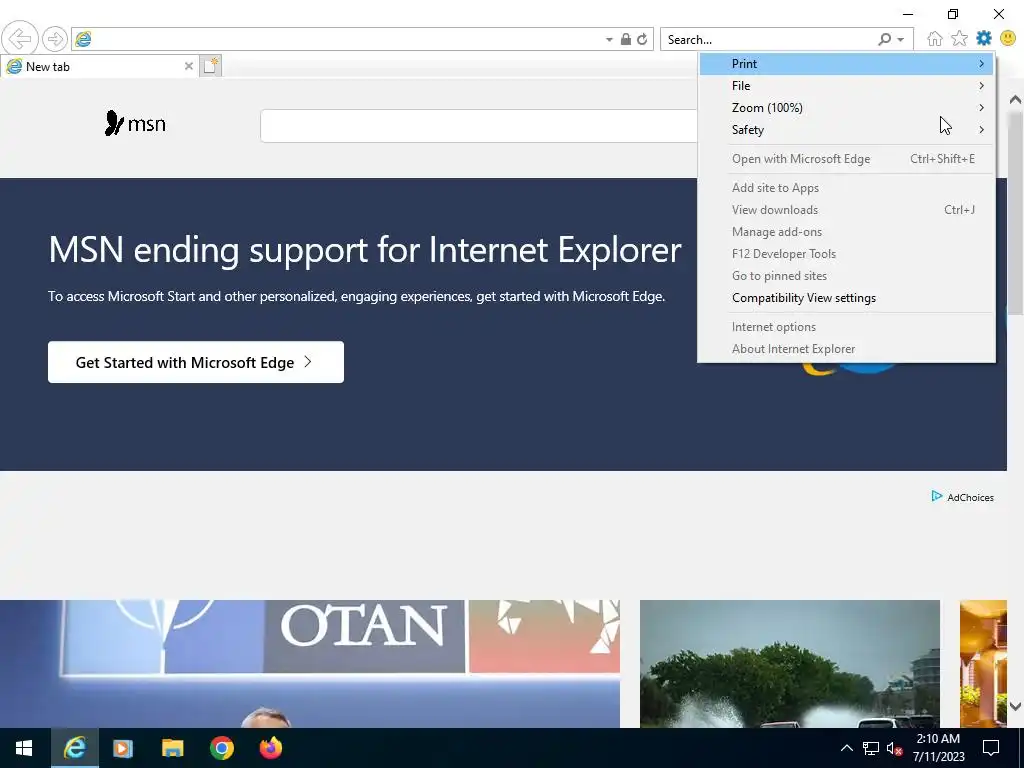Close the New tab tab

[189, 66]
